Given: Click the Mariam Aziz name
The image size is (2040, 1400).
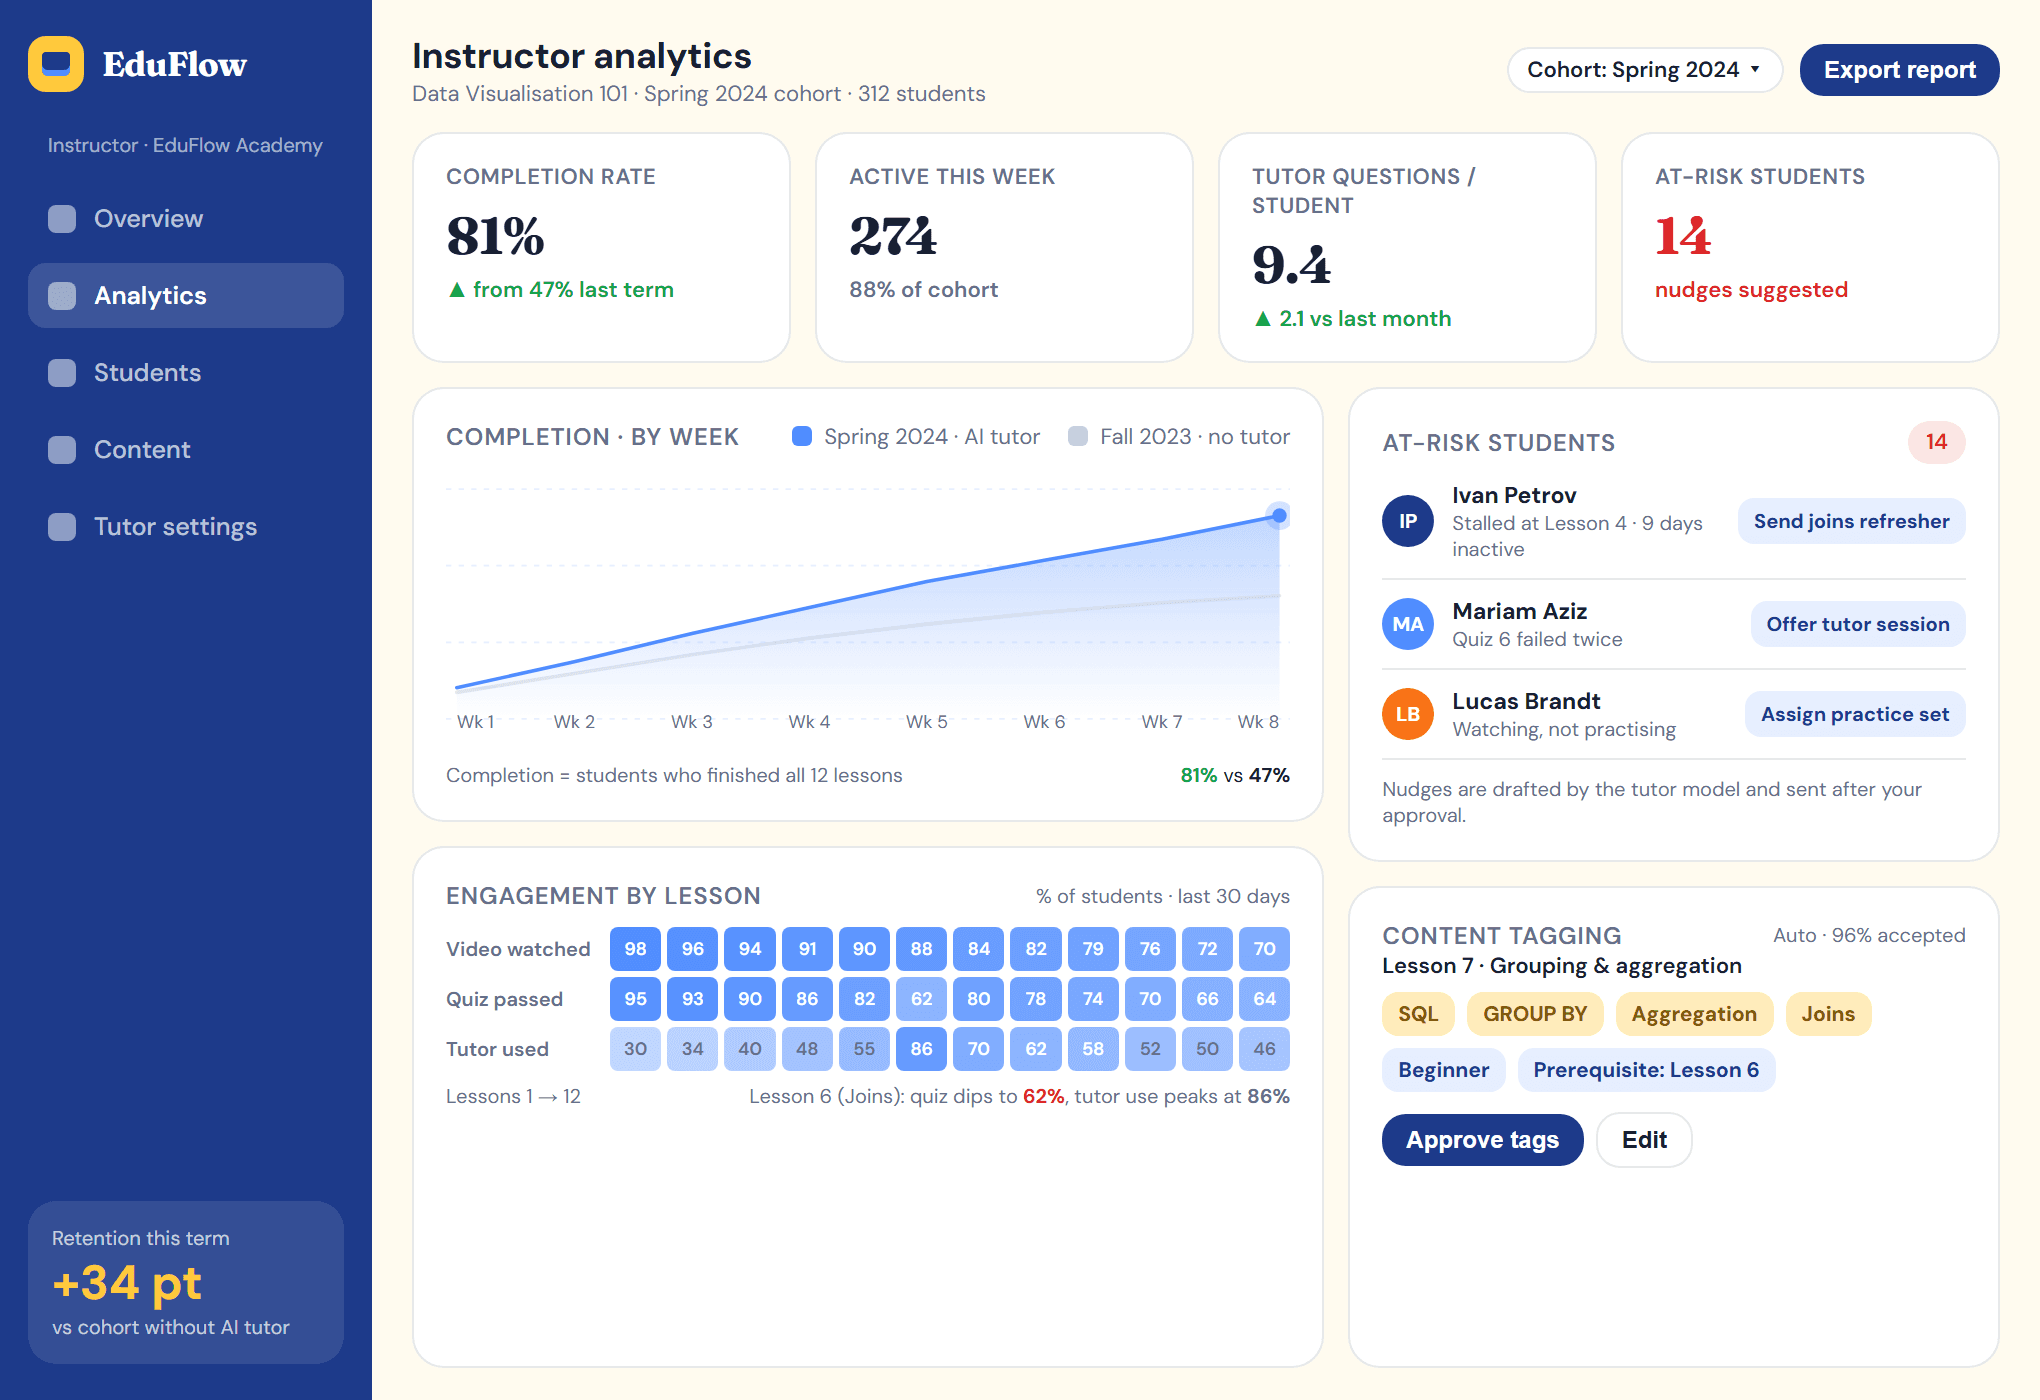Looking at the screenshot, I should point(1519,612).
